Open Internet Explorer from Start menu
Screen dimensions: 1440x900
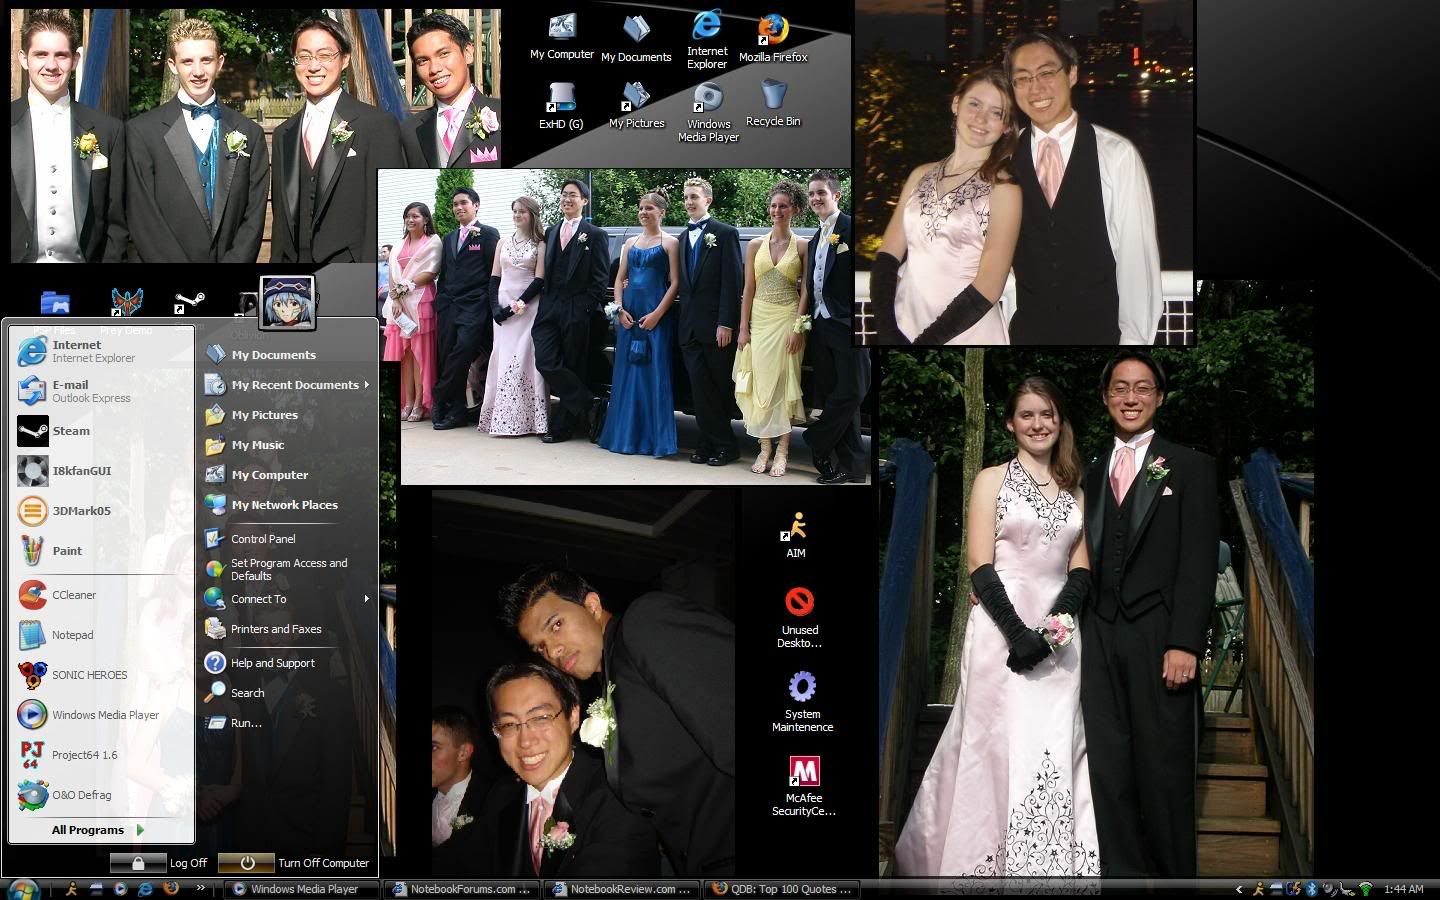click(100, 351)
